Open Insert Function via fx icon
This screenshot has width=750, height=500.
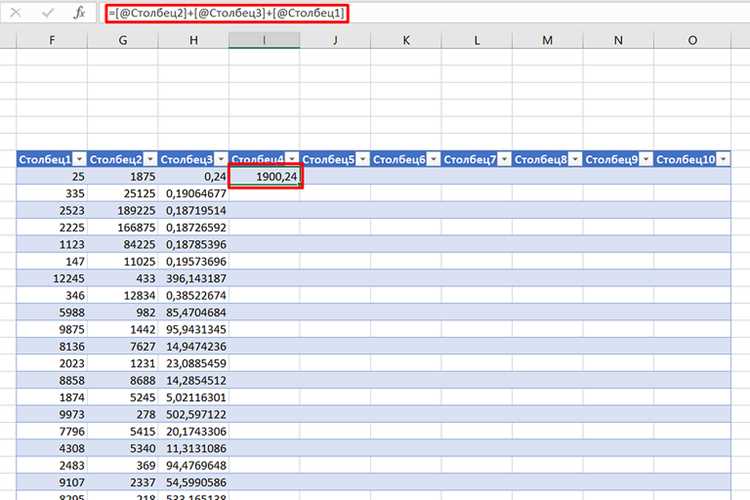(x=79, y=13)
